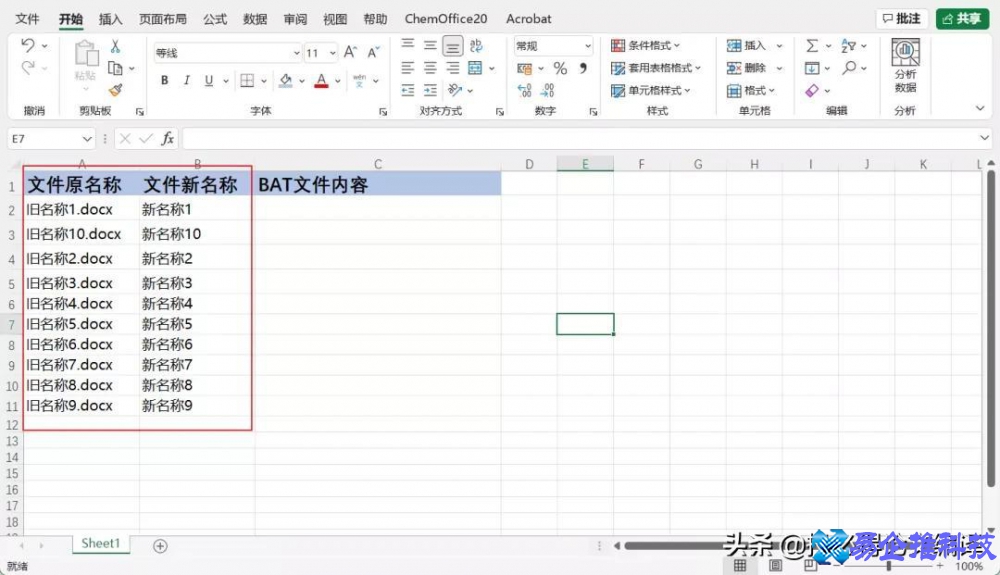Viewport: 1000px width, 575px height.
Task: Click the Merge and Center icon
Action: [475, 68]
